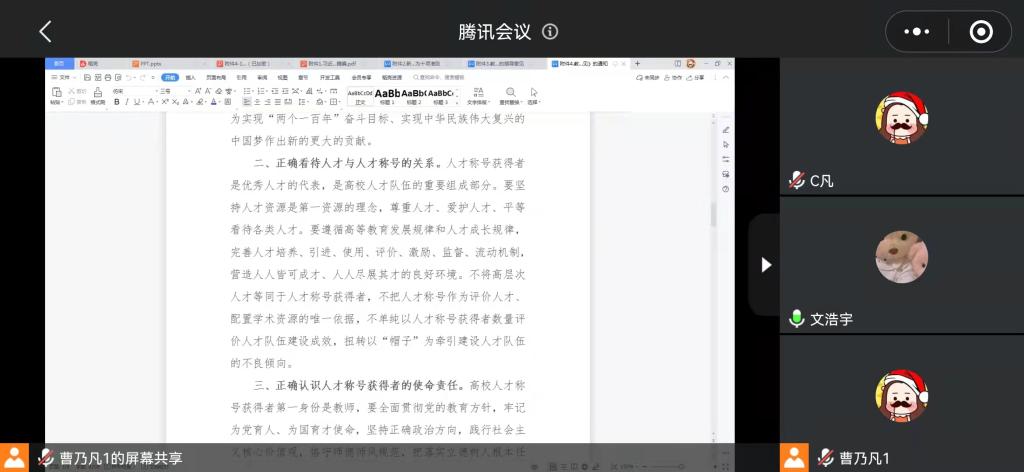Open the 页面布局 ribbon tab
This screenshot has width=1024, height=472.
[216, 77]
